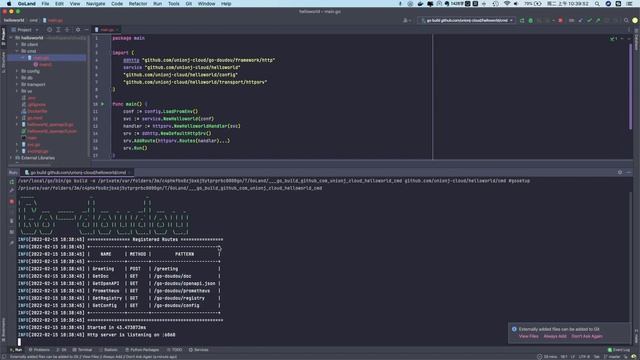
Task: Open macOS Spotlight search icon
Action: [x=597, y=4]
